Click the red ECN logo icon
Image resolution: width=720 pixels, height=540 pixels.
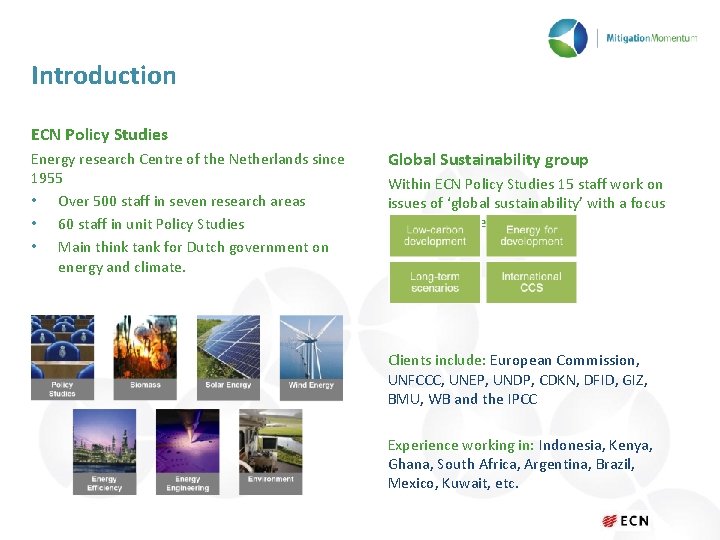click(x=610, y=521)
